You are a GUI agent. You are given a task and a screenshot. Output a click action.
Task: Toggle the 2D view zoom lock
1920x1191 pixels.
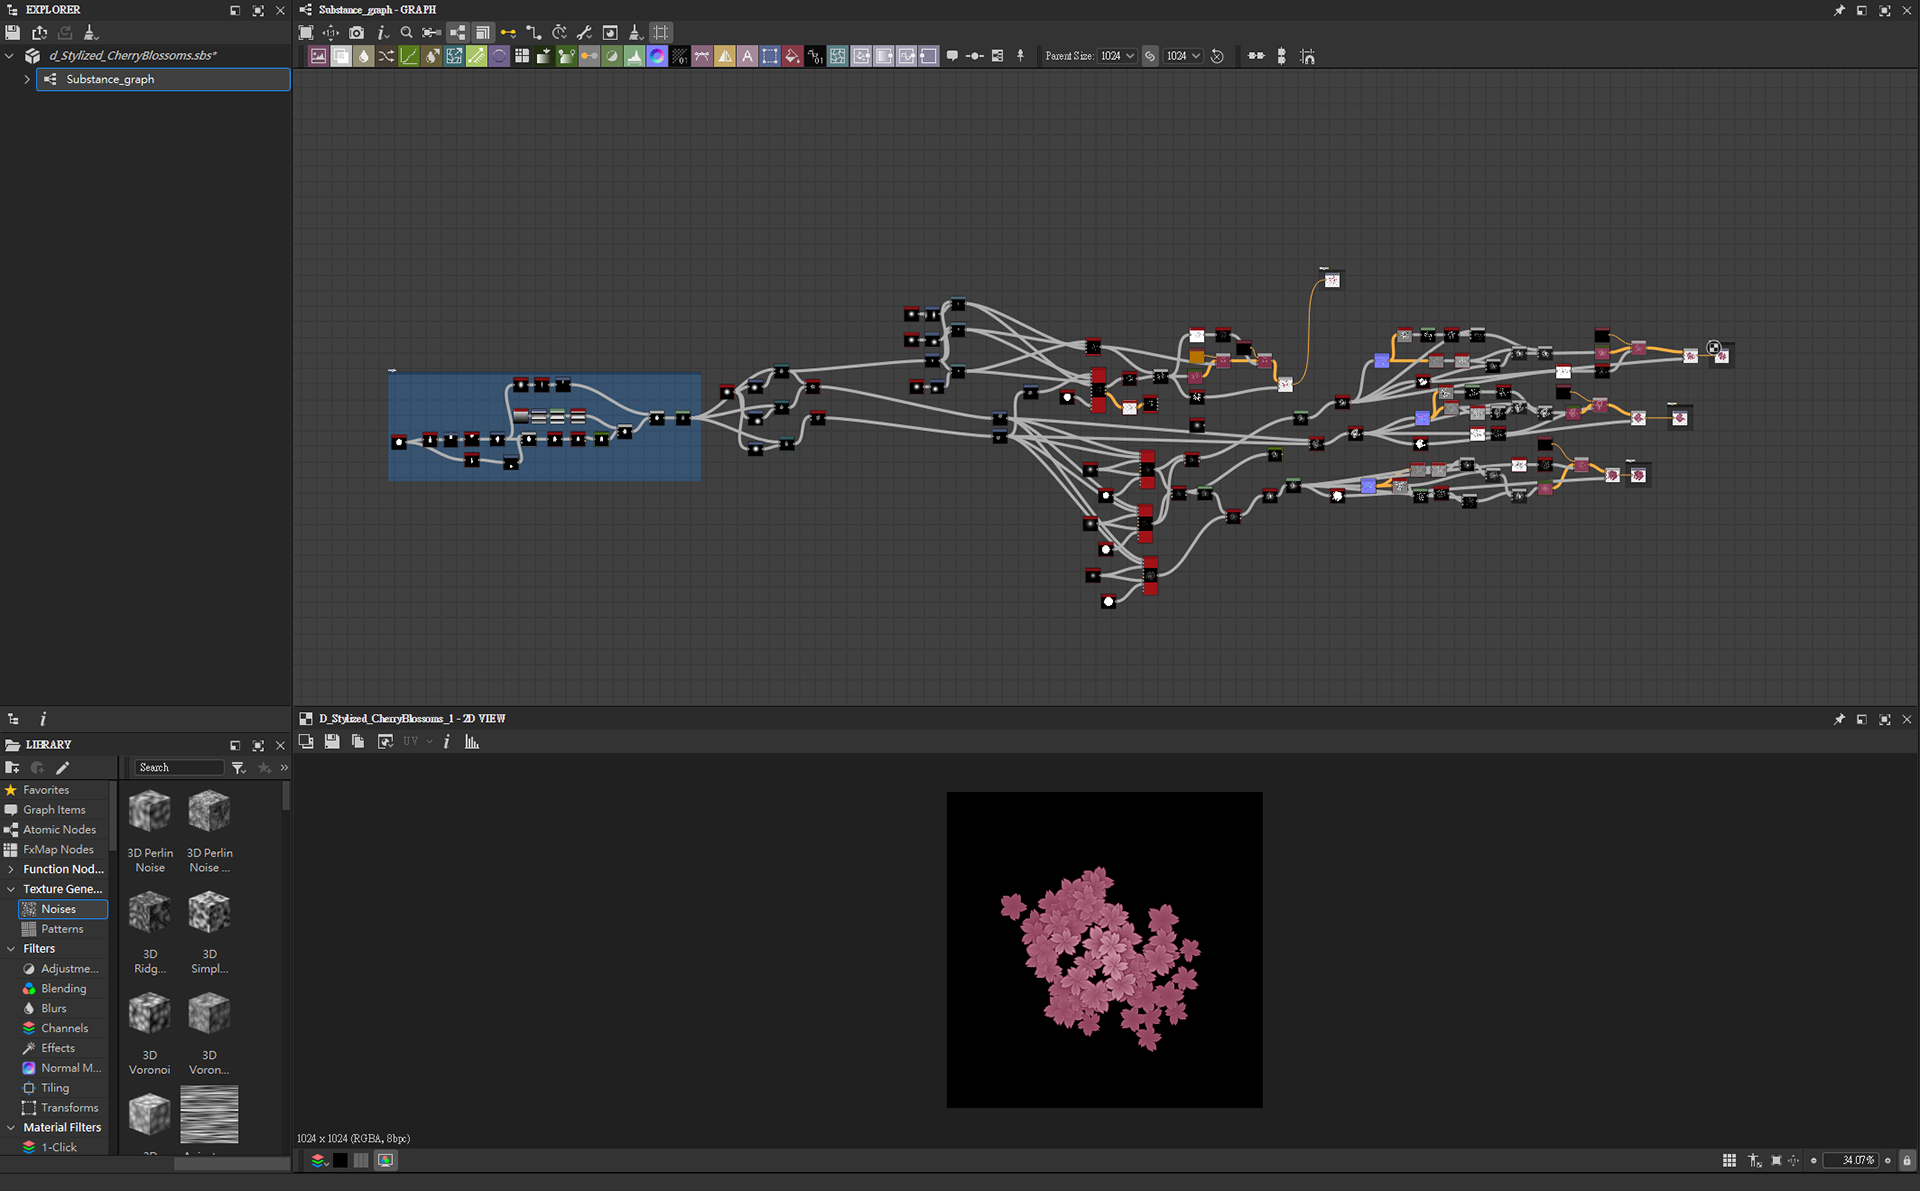click(1906, 1160)
